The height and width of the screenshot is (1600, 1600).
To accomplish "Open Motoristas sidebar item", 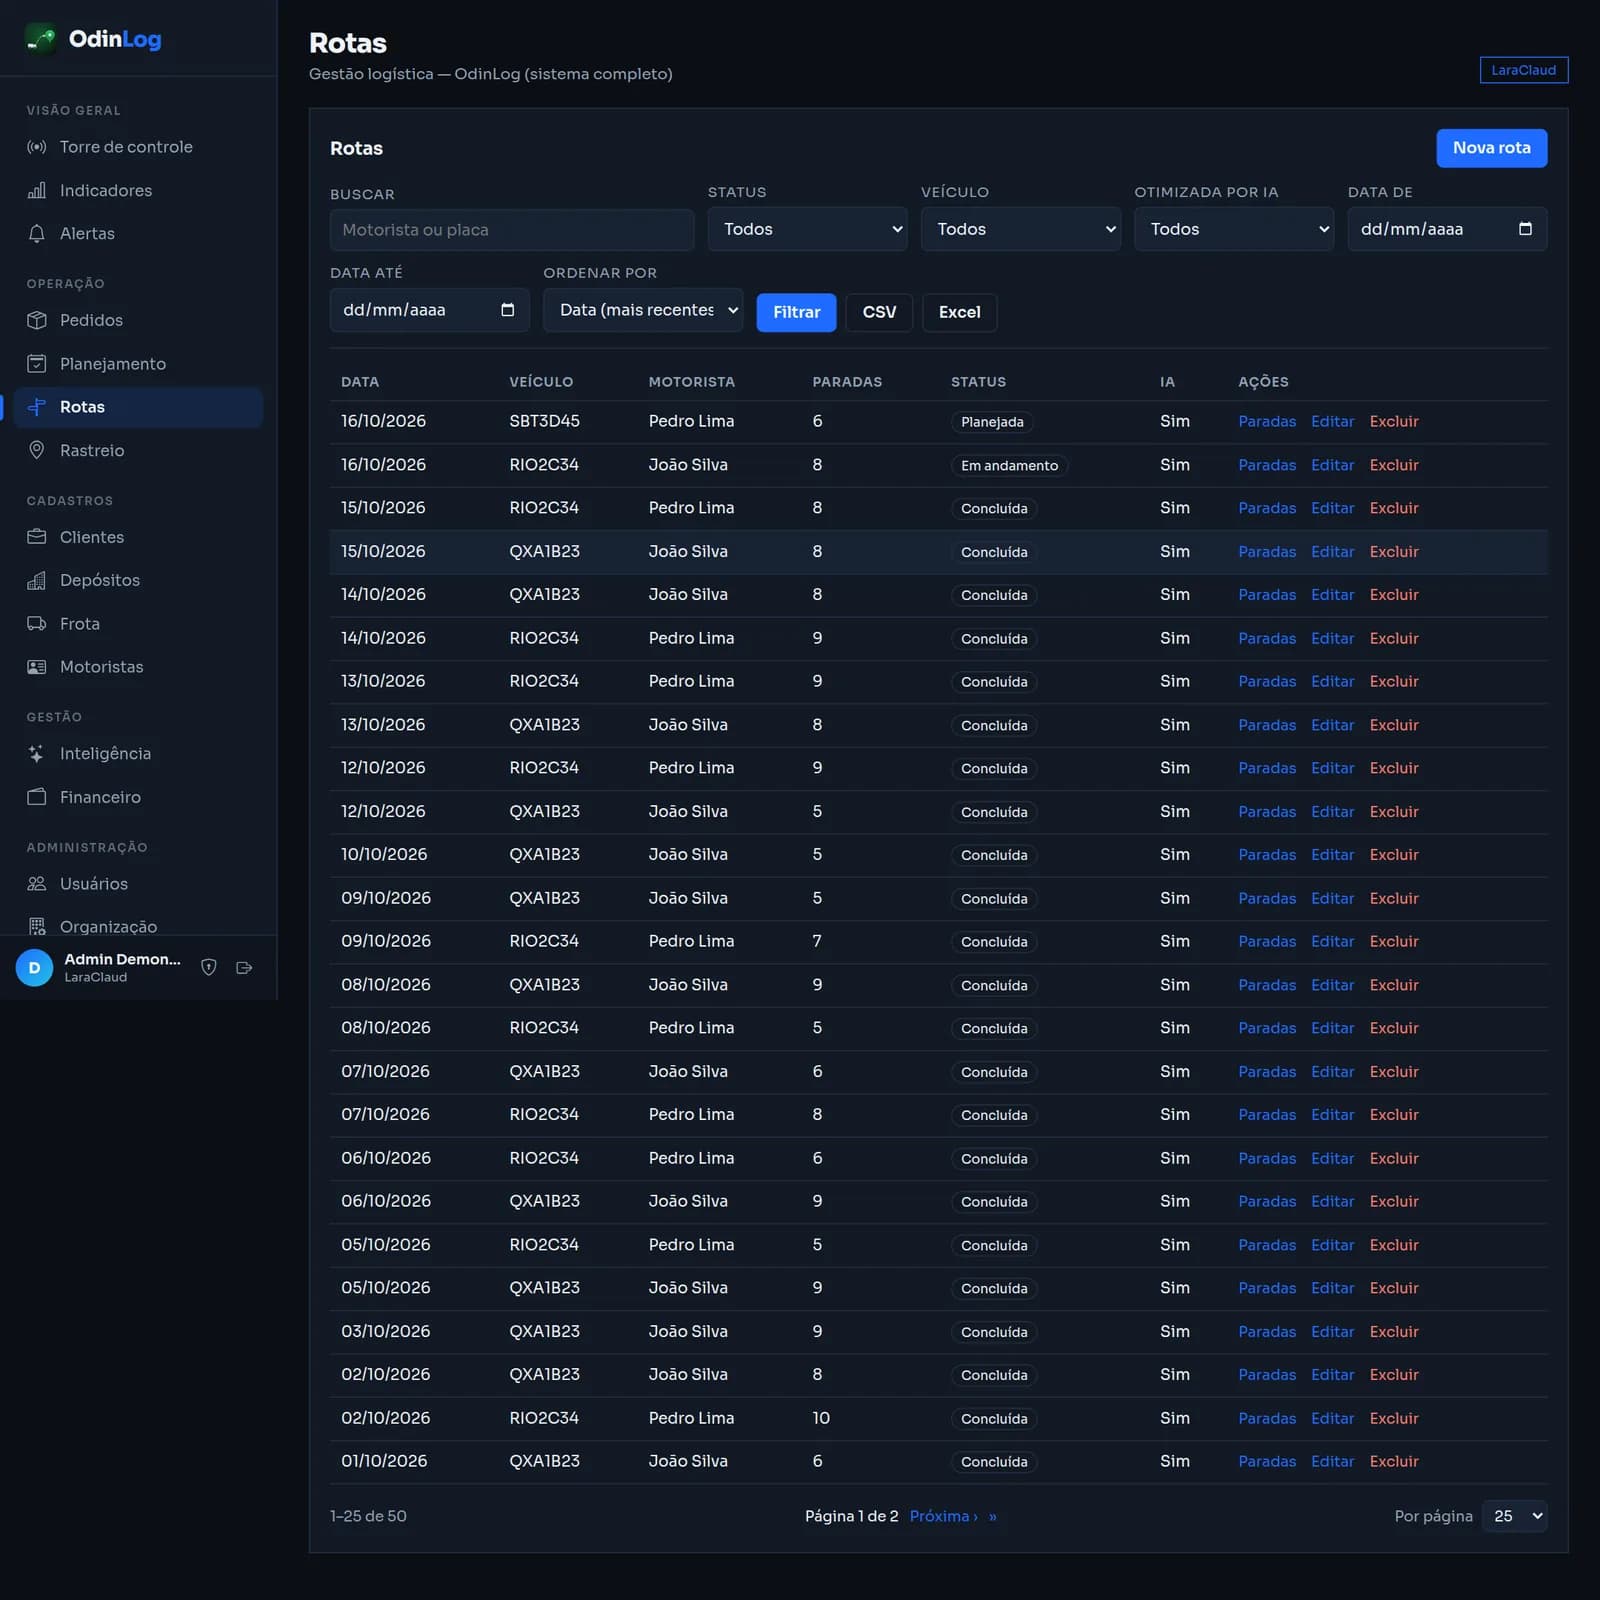I will (x=138, y=667).
